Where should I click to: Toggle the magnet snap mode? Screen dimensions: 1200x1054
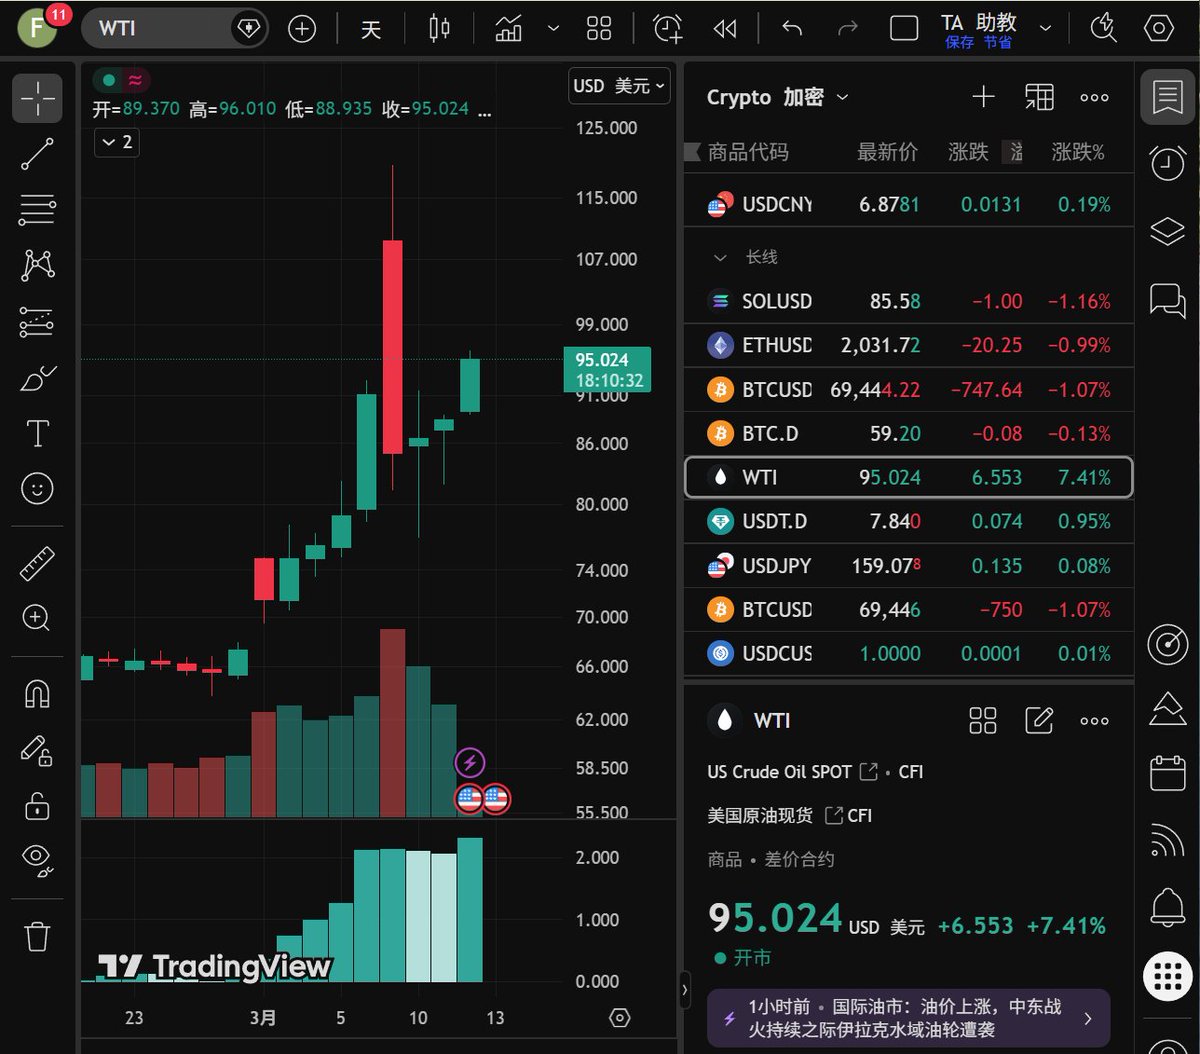(x=37, y=693)
